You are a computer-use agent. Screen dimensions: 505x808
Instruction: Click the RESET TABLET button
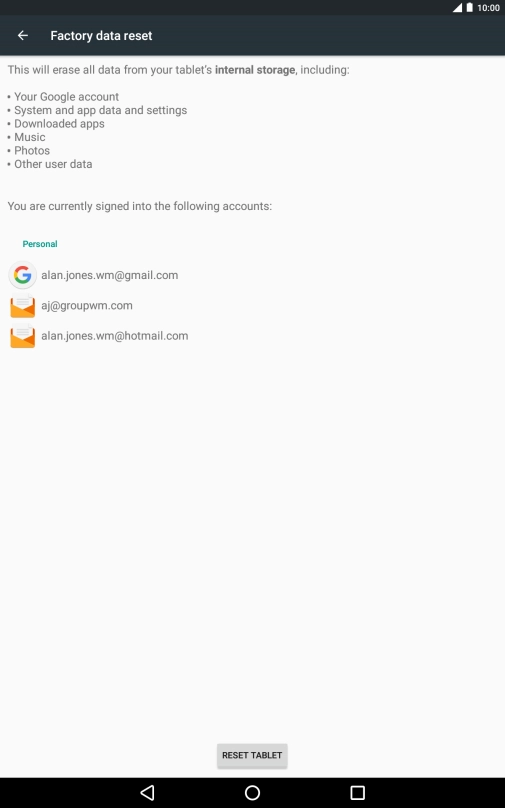[252, 755]
